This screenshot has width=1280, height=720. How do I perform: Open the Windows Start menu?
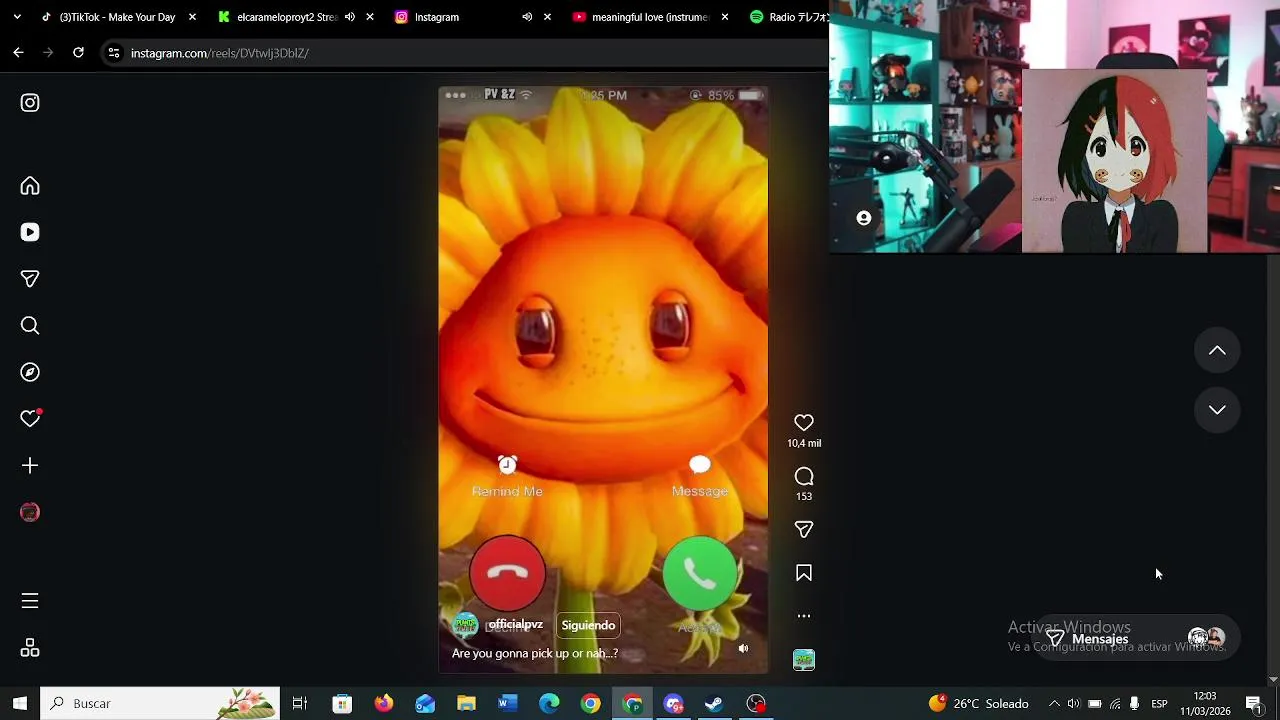tap(19, 703)
